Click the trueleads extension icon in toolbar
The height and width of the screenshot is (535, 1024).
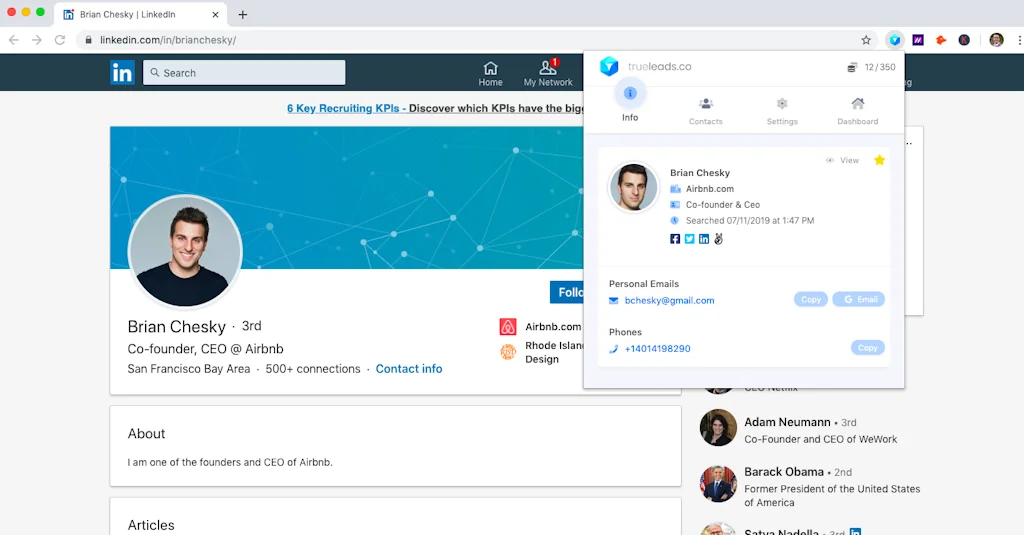895,40
